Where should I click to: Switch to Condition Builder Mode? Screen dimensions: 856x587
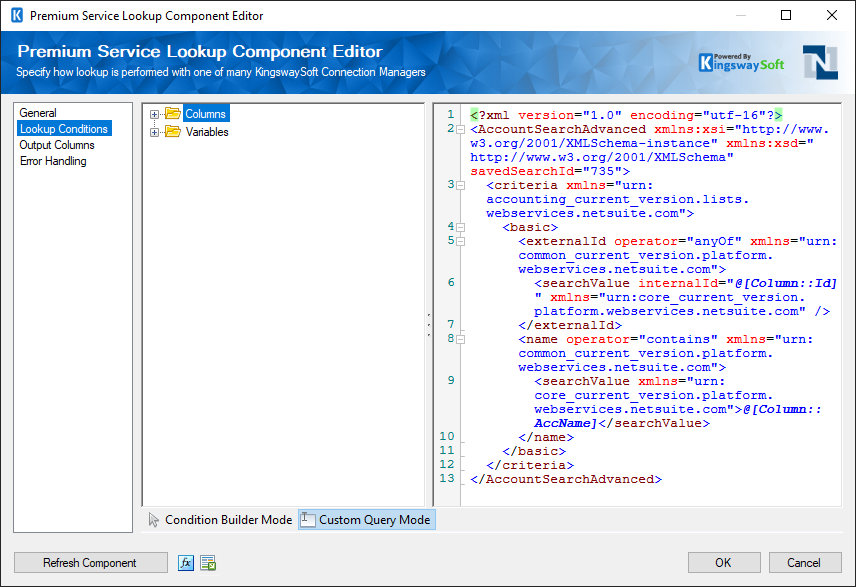click(221, 520)
